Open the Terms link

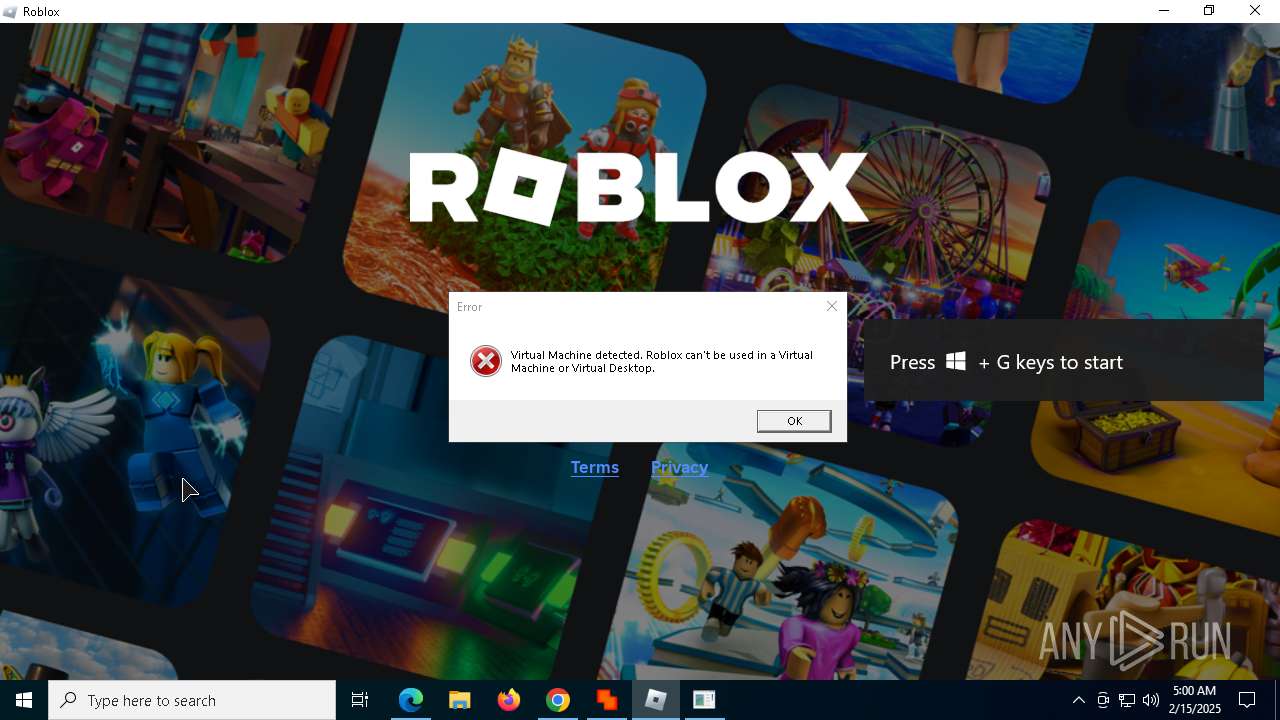[x=595, y=467]
